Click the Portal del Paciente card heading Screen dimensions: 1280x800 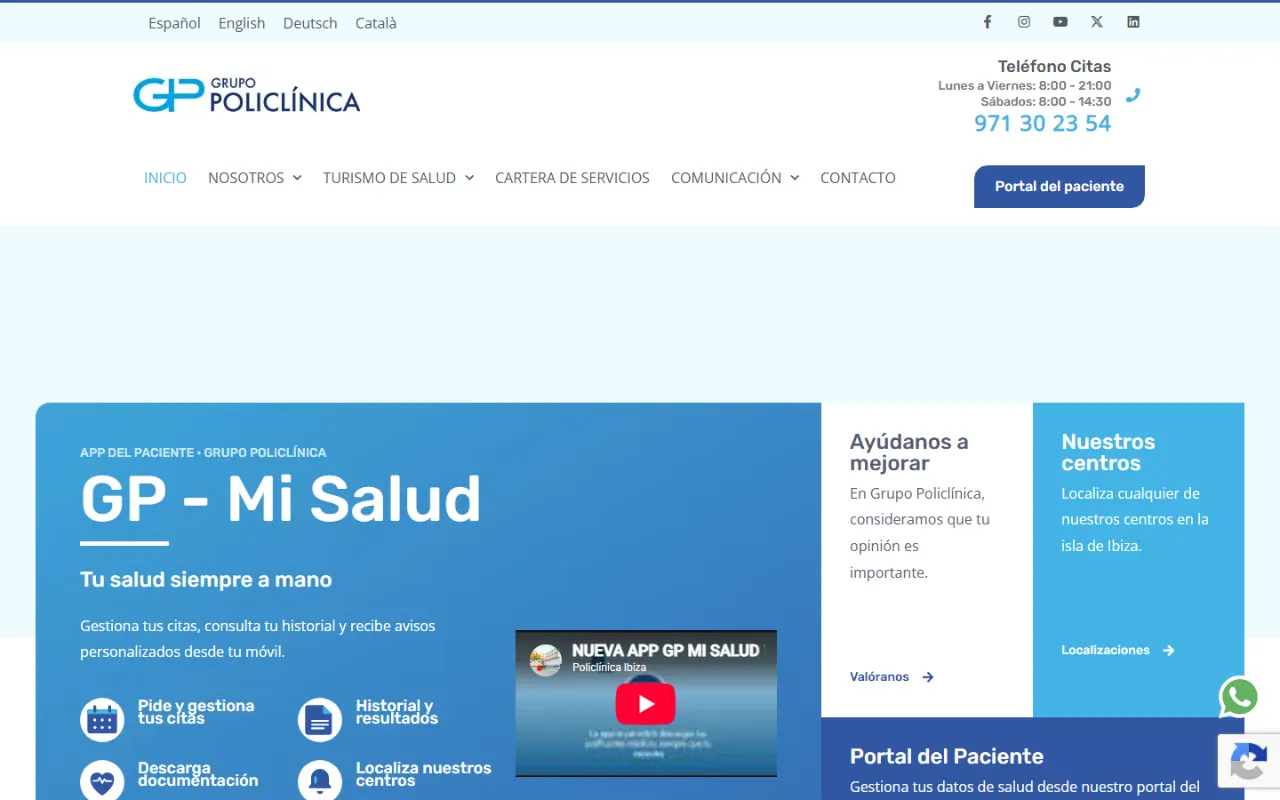point(946,756)
